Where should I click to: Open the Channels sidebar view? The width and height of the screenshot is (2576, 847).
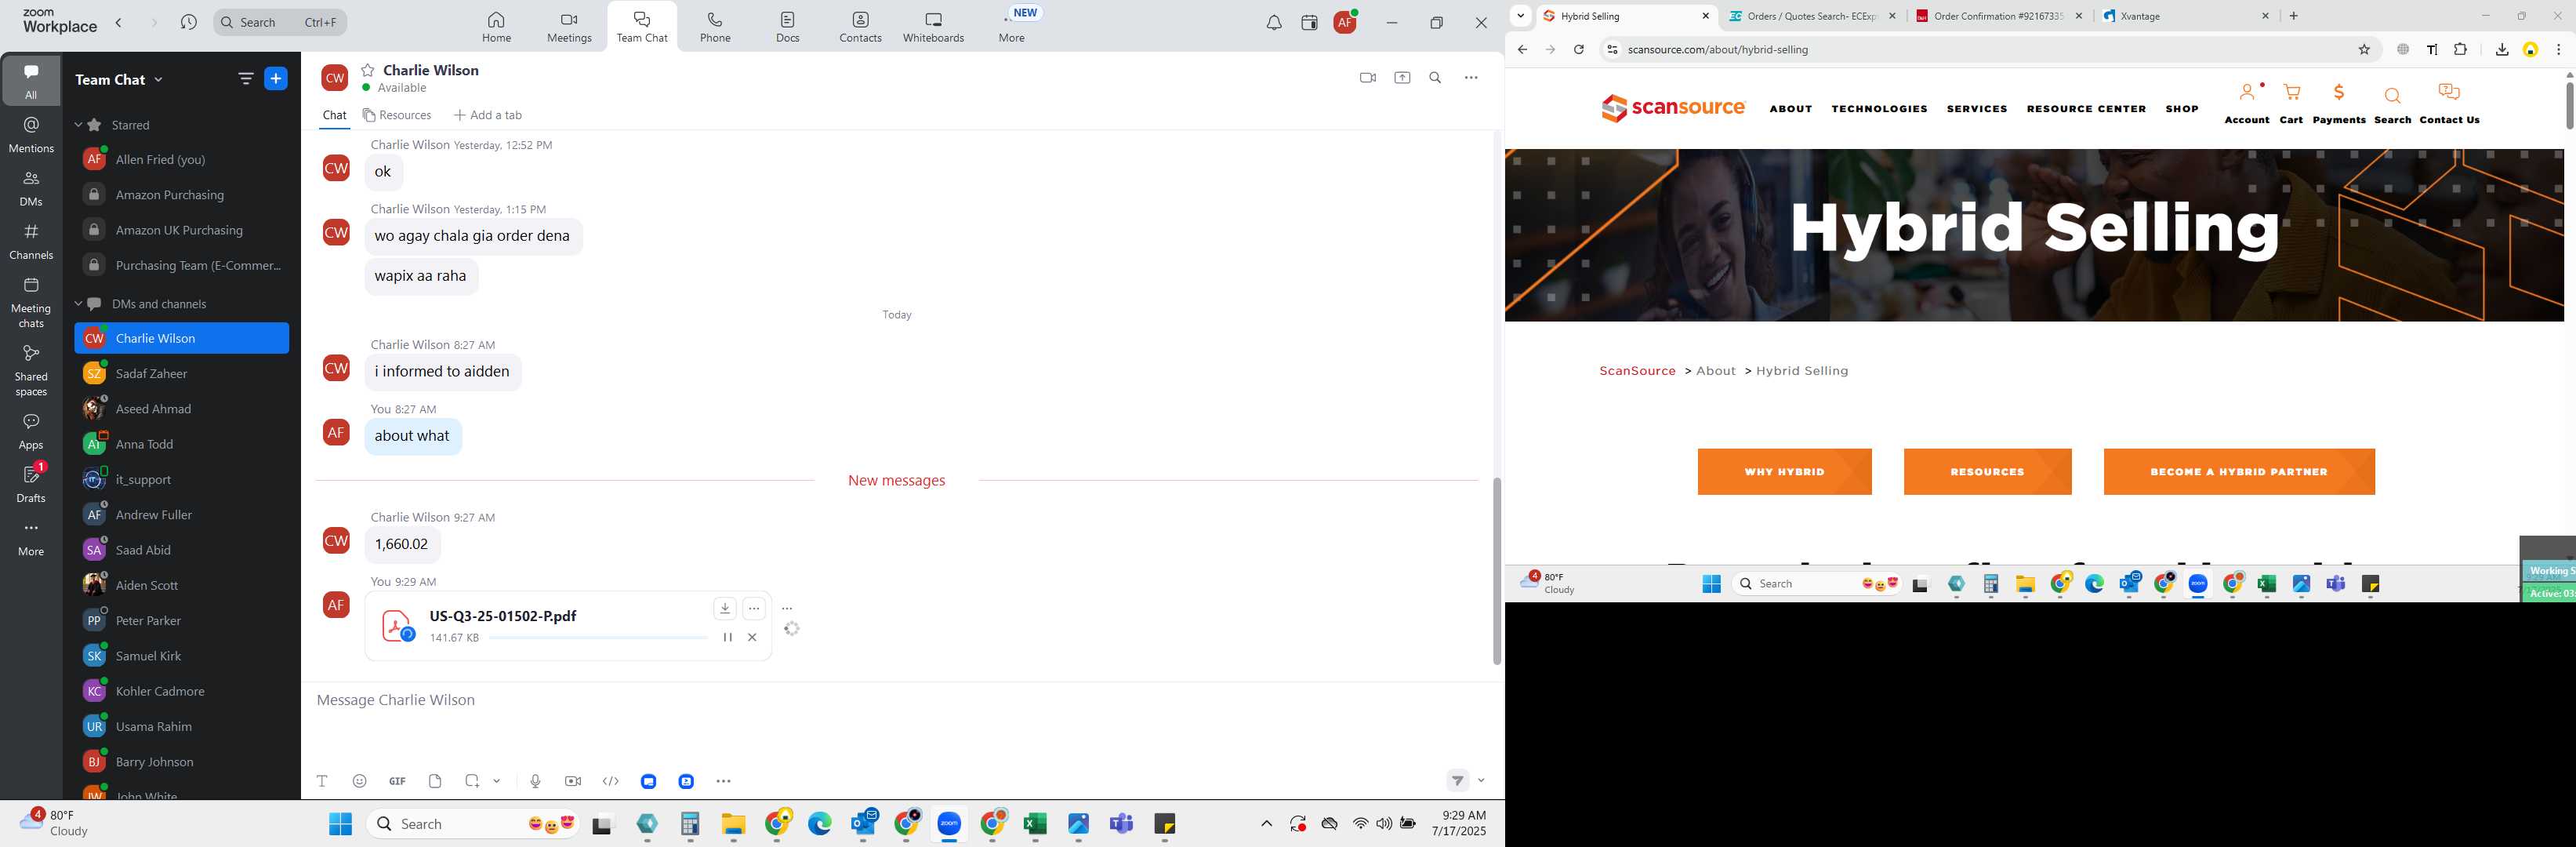pyautogui.click(x=31, y=241)
